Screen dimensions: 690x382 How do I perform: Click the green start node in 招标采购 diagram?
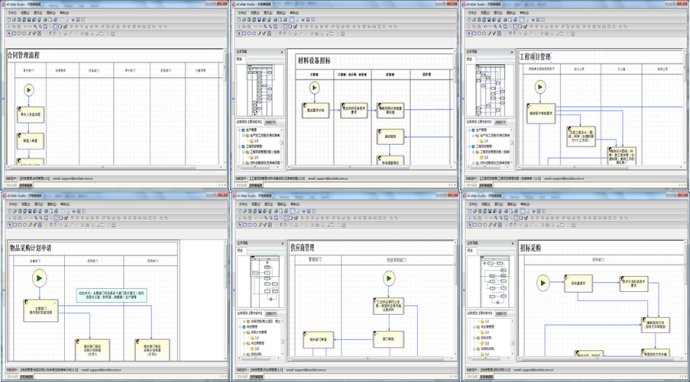(x=543, y=283)
